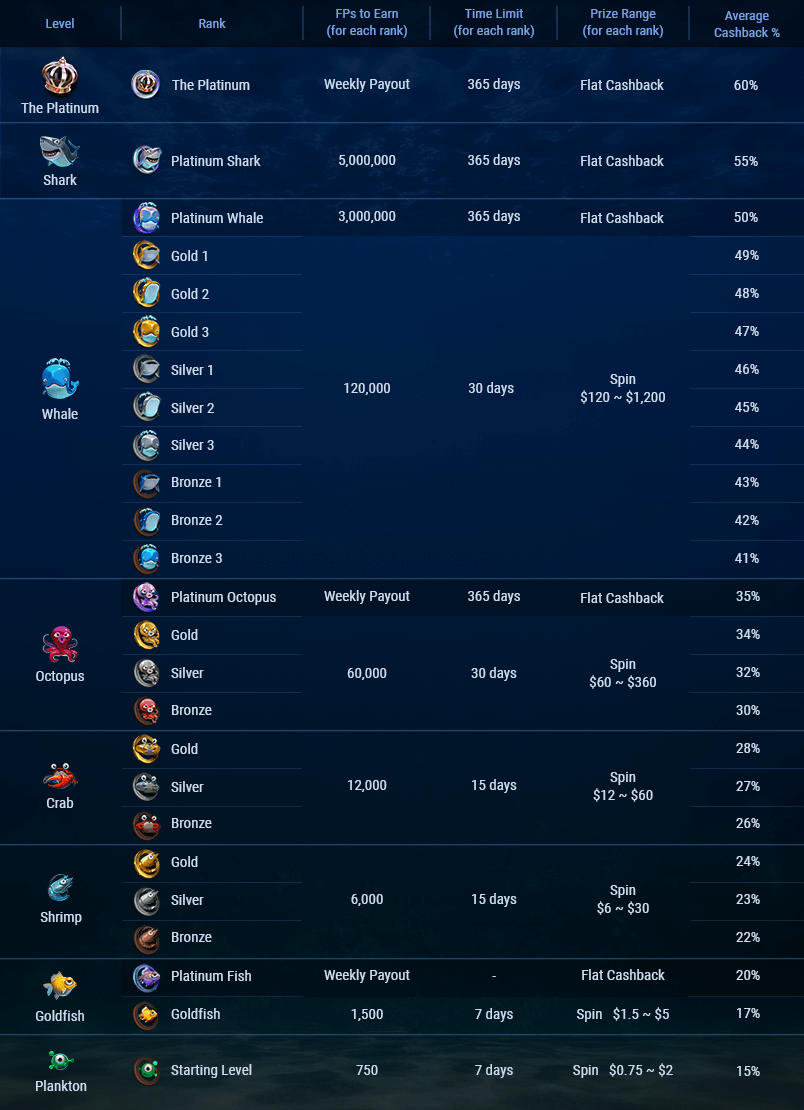Screen dimensions: 804x1110
Task: Click the 5,000,000 FPs value
Action: click(x=367, y=160)
